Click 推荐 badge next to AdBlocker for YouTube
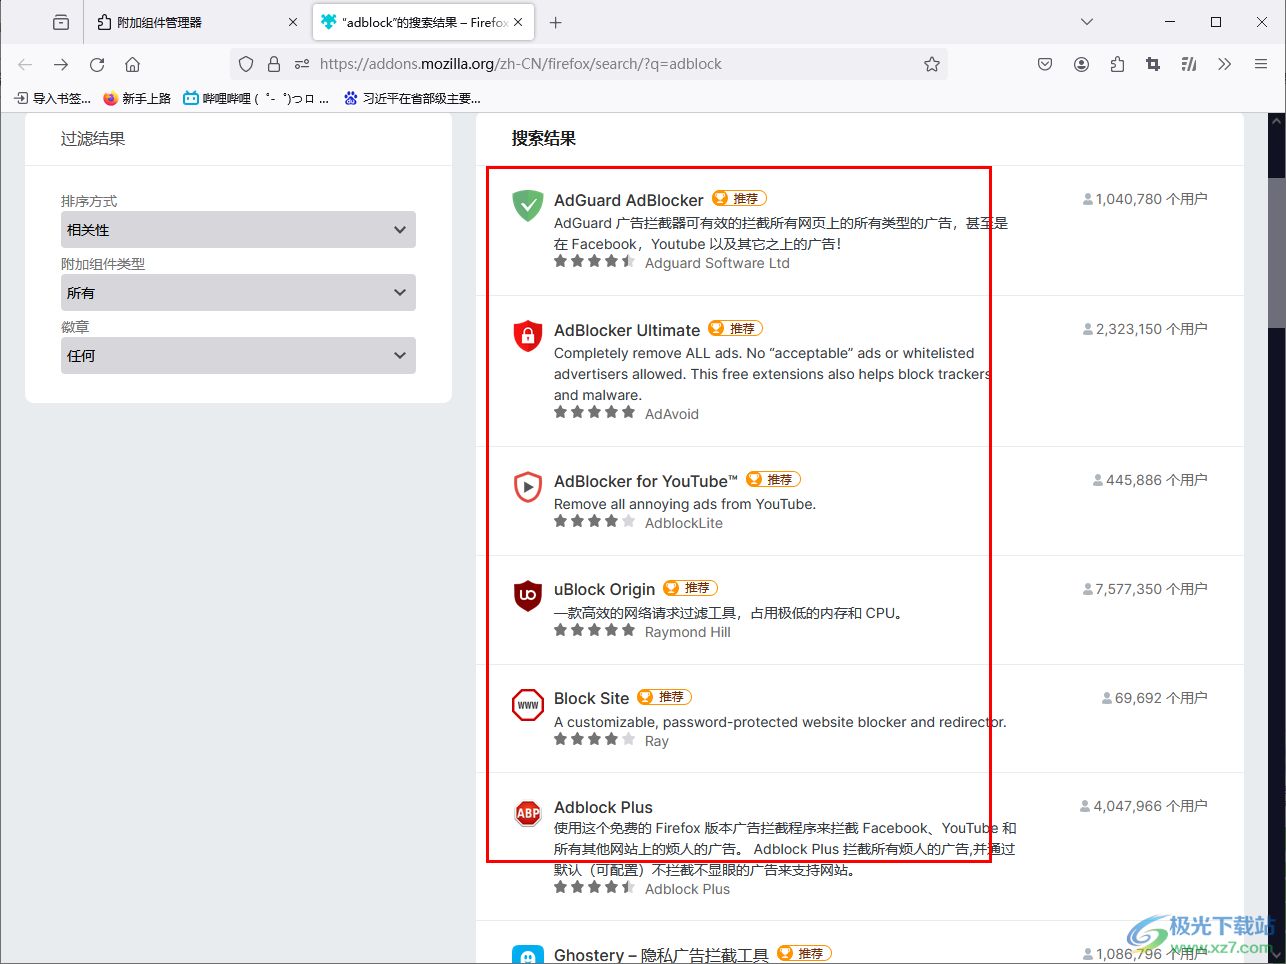 click(x=774, y=479)
